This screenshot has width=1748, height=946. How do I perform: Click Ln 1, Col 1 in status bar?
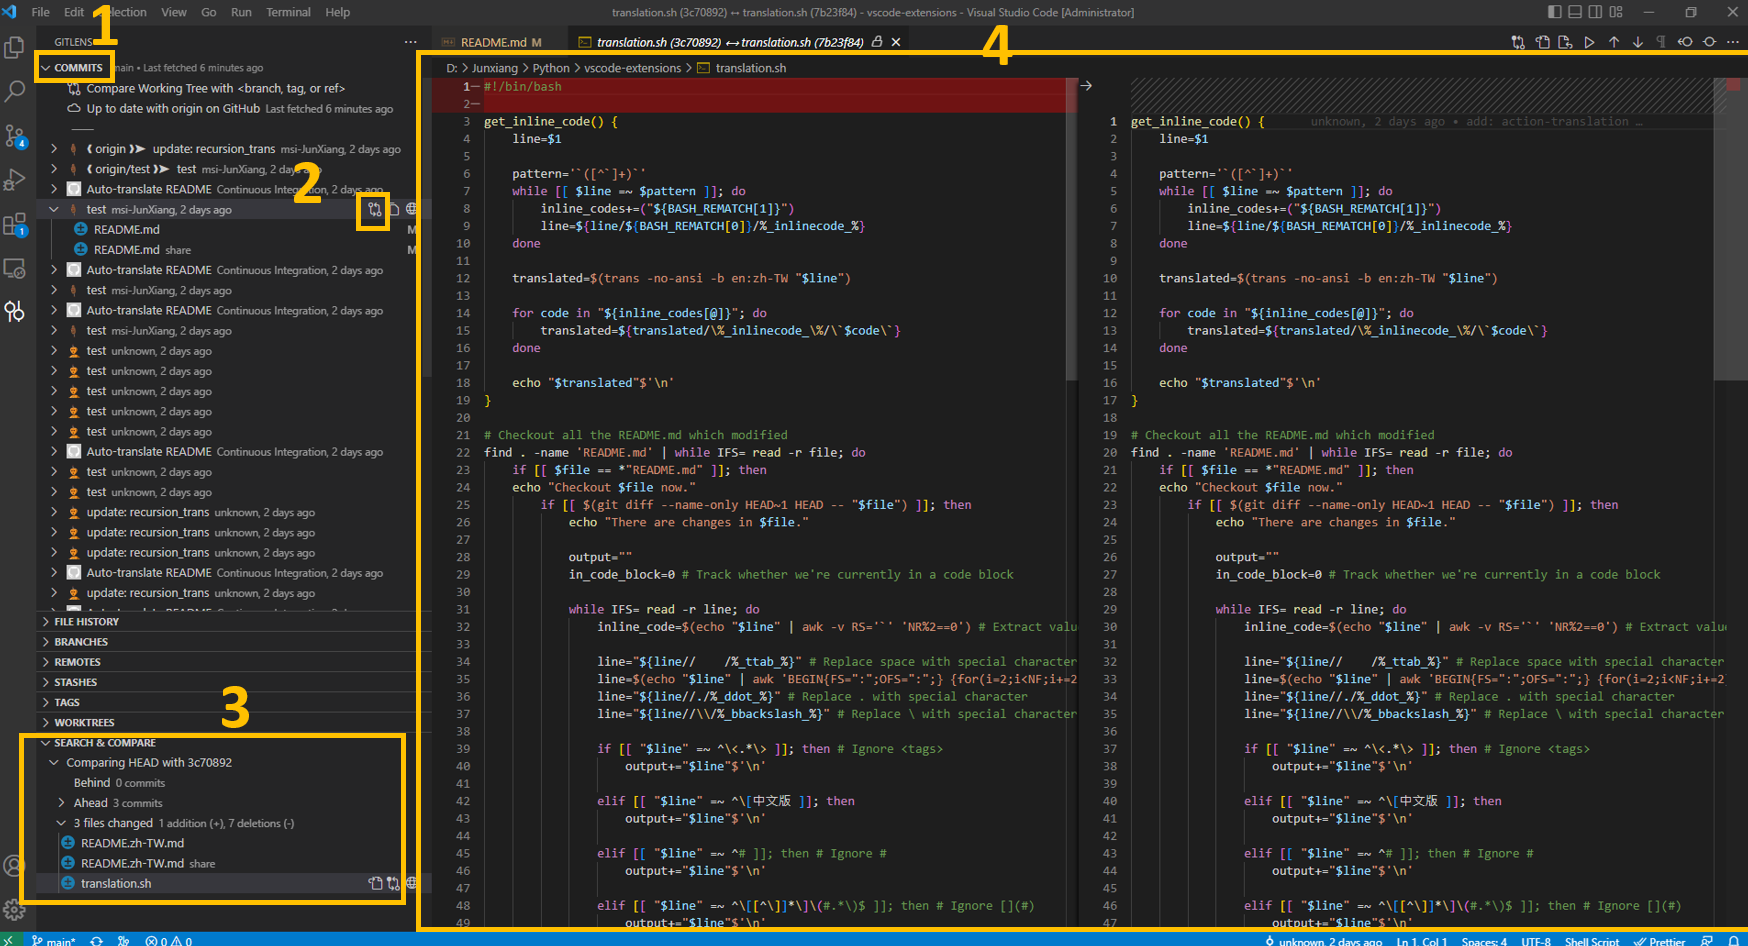tap(1421, 940)
